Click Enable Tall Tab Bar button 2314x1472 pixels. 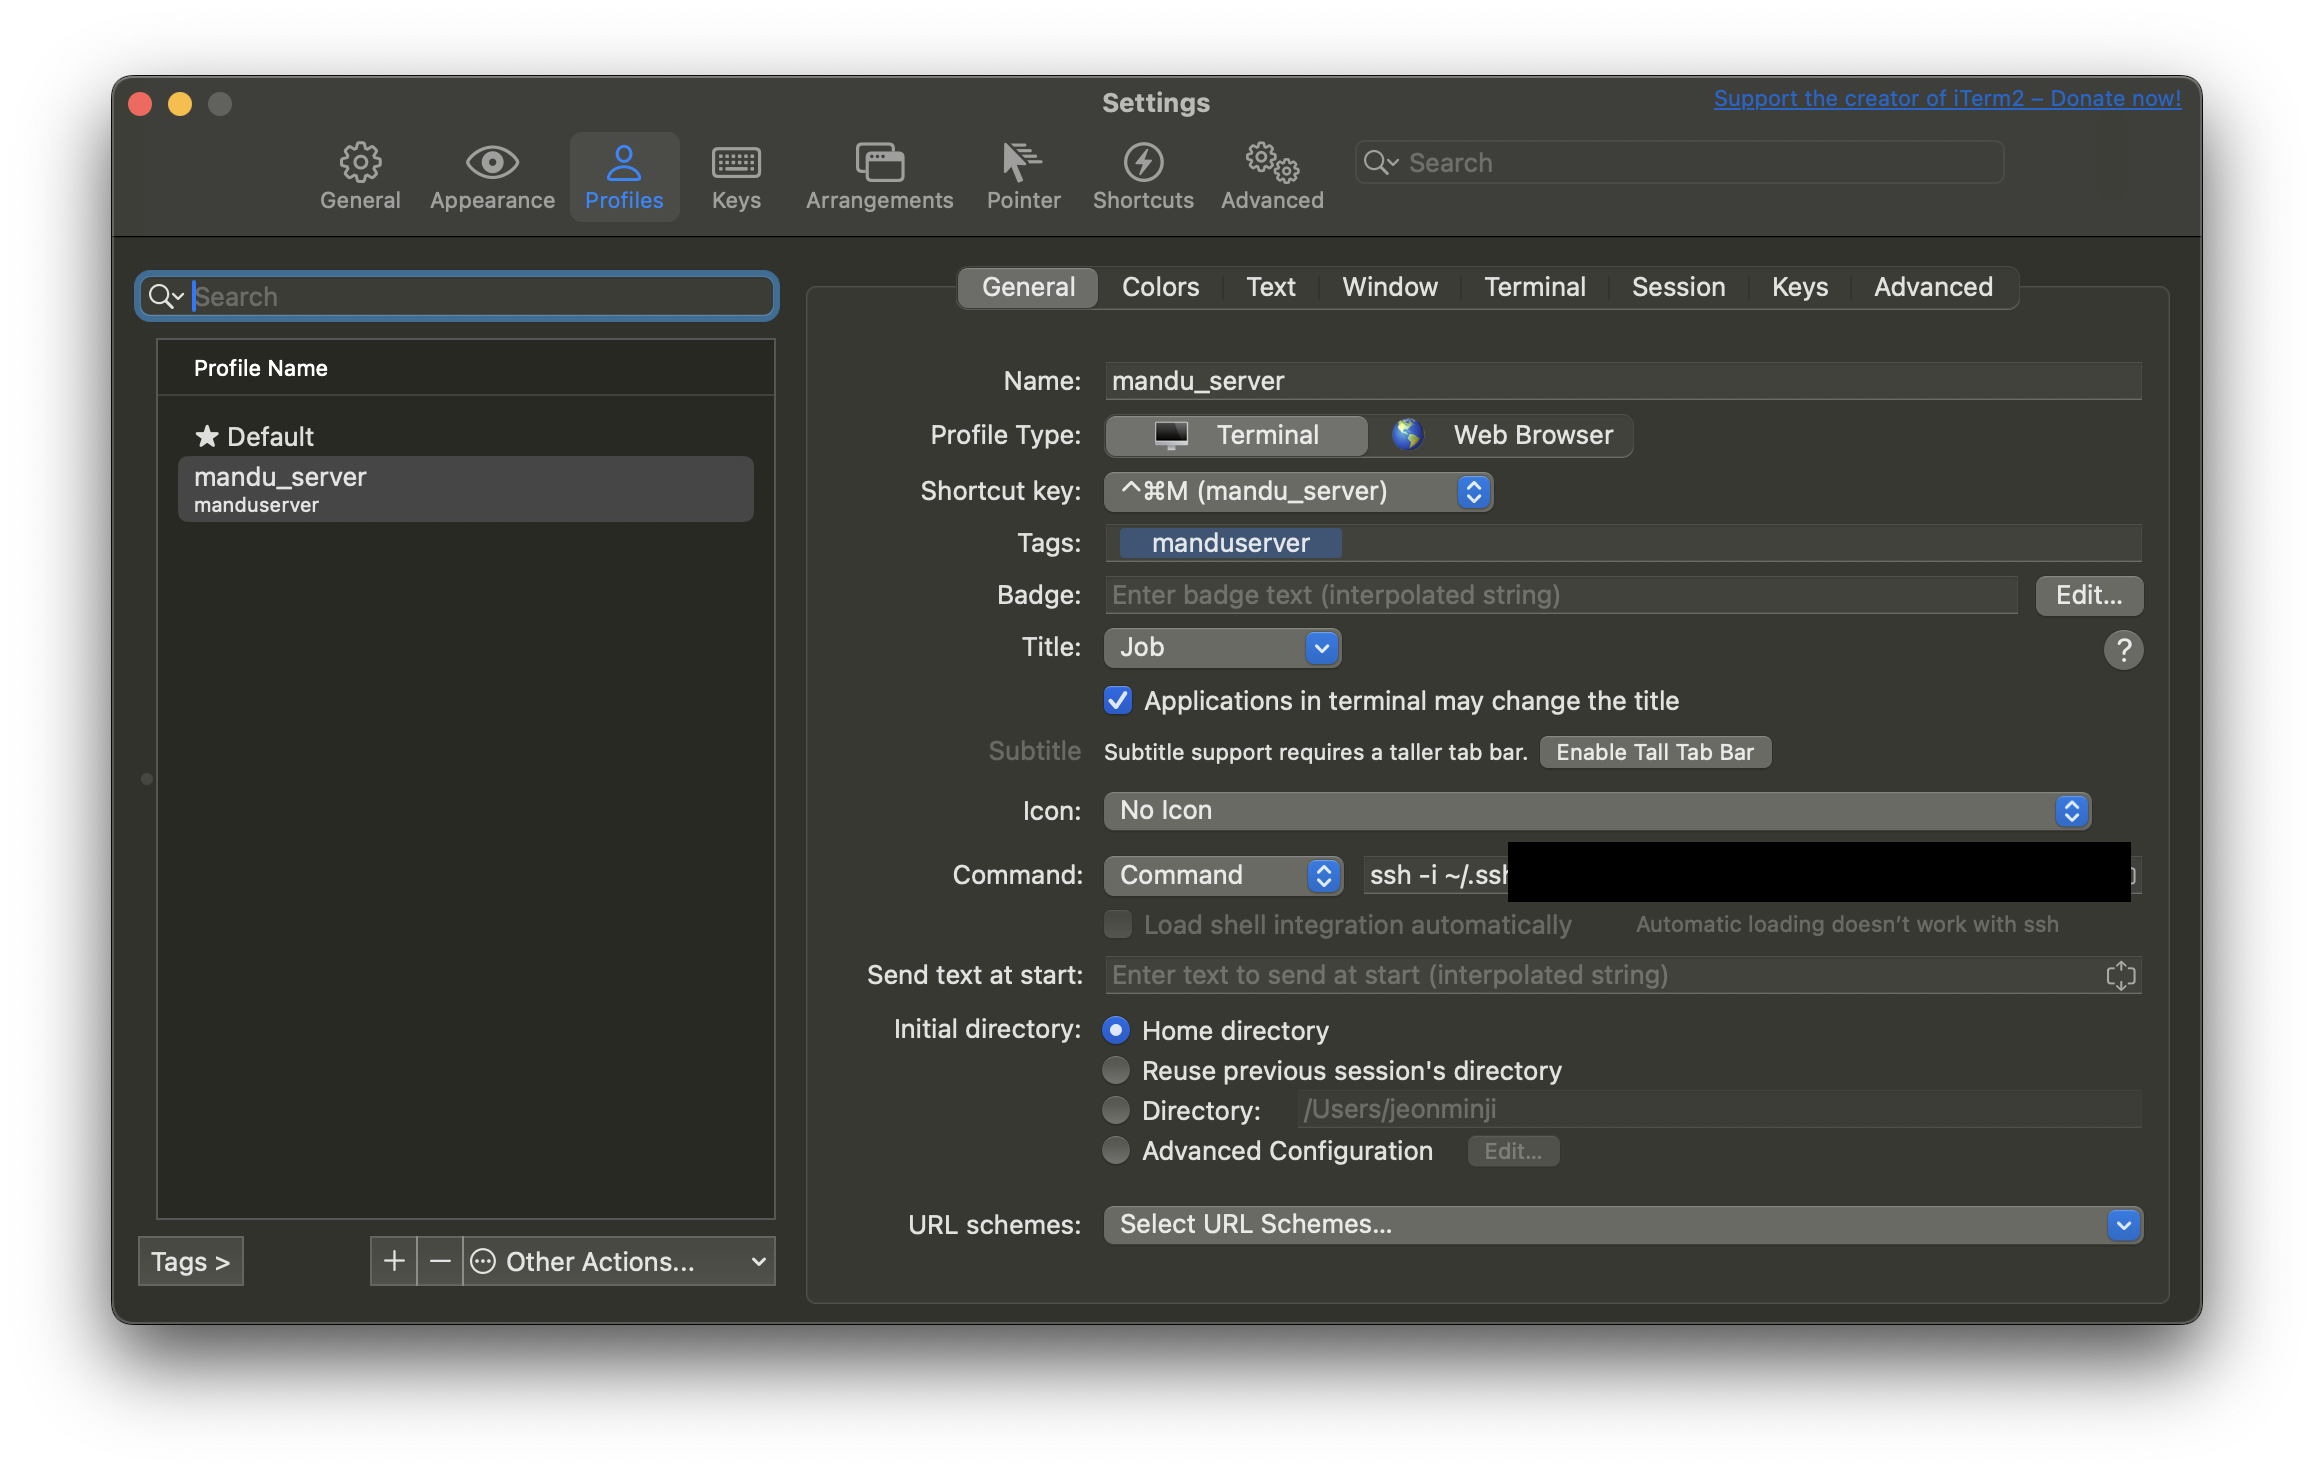(x=1654, y=752)
